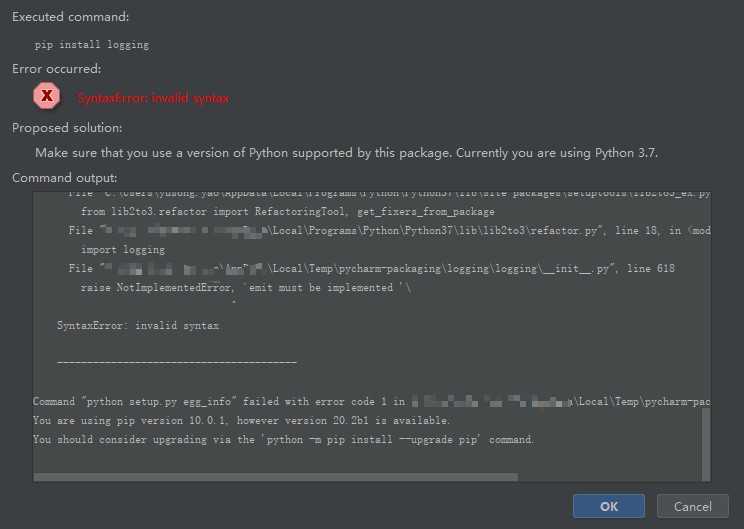Click the 'pip install logging' command text
This screenshot has height=529, width=744.
(92, 45)
